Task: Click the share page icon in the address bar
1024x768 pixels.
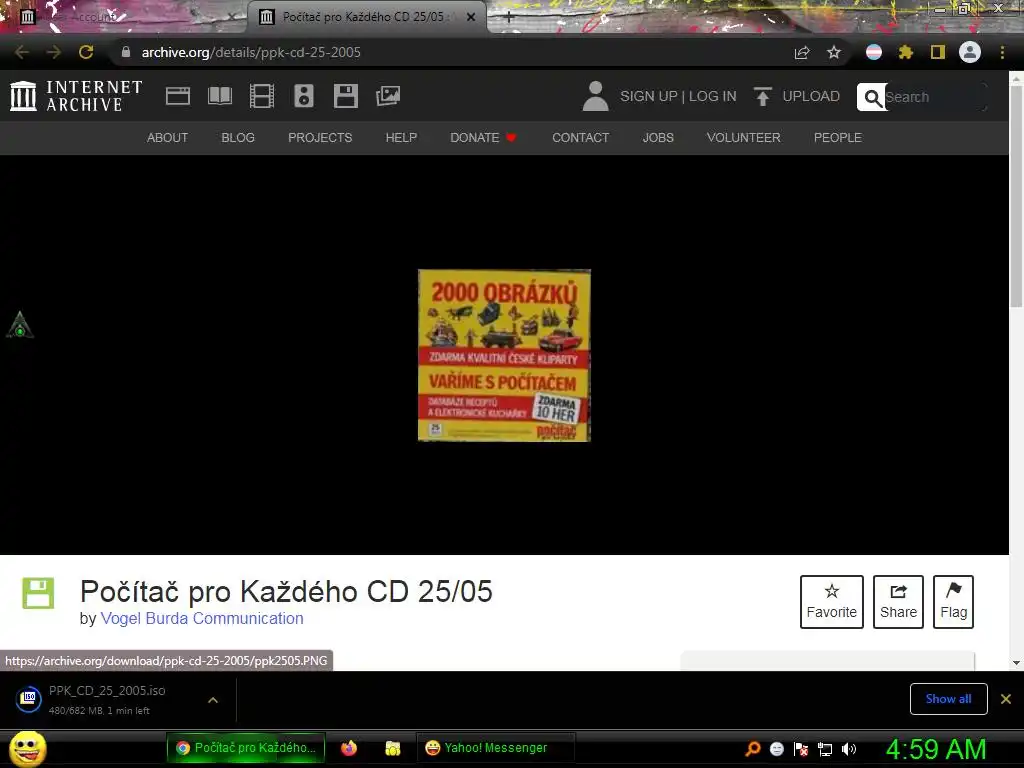Action: point(802,52)
